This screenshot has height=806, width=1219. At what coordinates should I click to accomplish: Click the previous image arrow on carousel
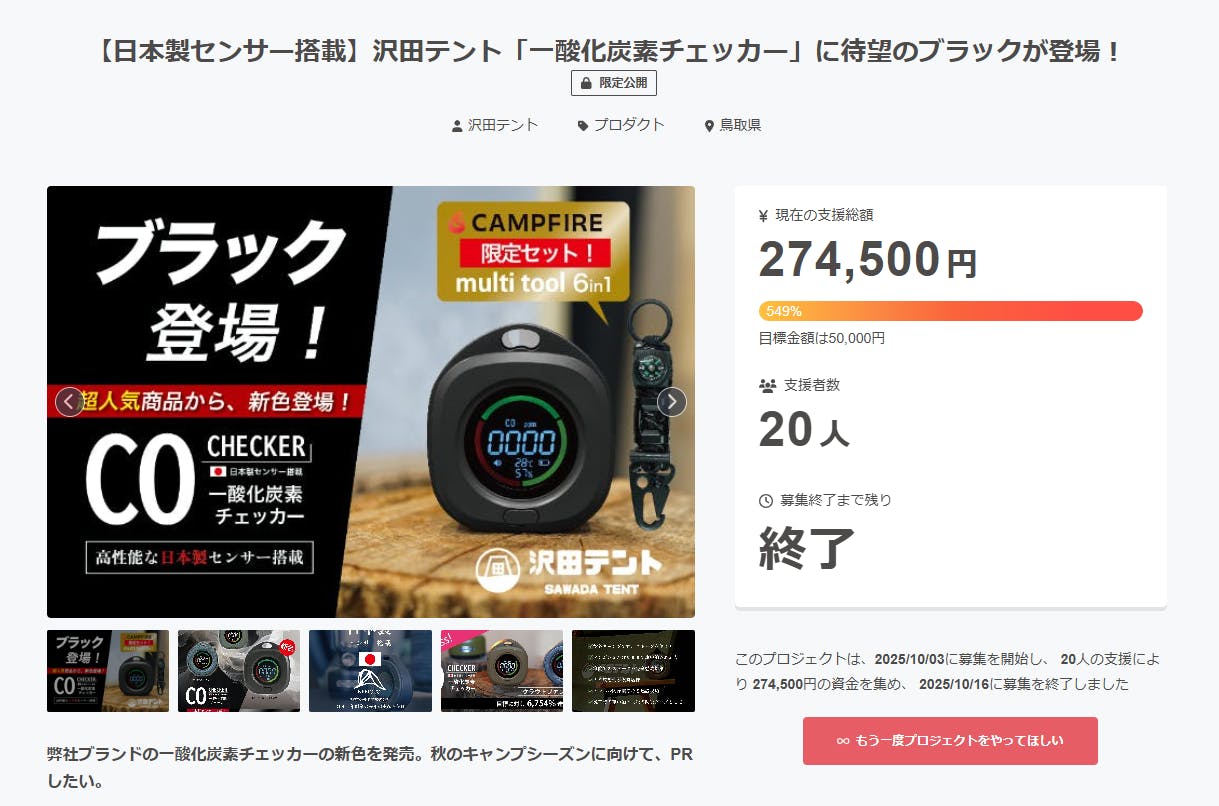pos(69,402)
